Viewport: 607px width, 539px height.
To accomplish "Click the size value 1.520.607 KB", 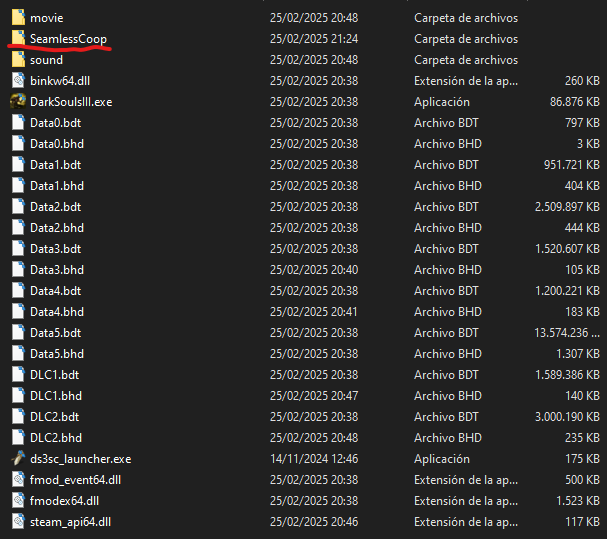I will [568, 249].
